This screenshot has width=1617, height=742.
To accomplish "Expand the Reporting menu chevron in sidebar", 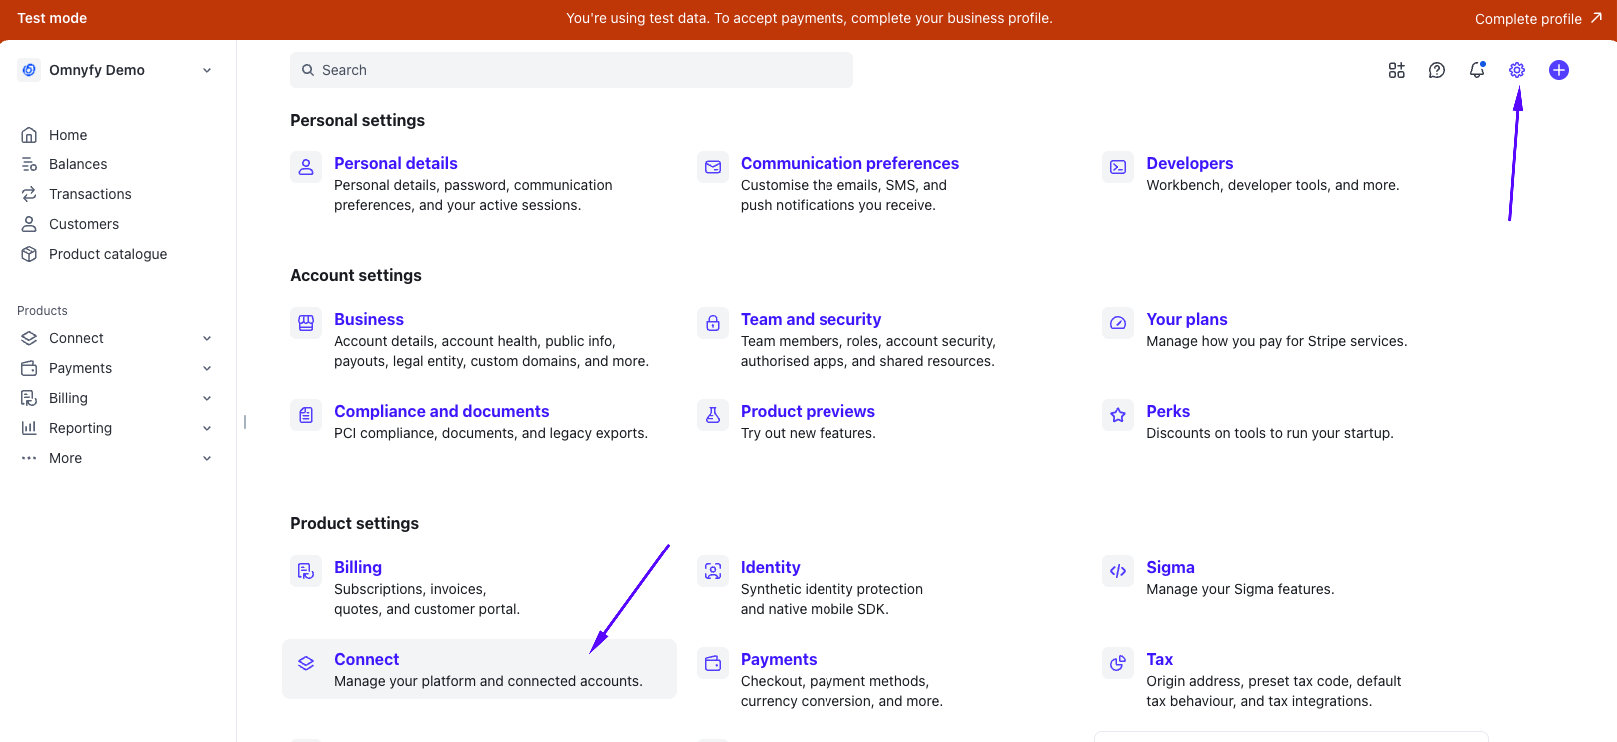I will (207, 428).
